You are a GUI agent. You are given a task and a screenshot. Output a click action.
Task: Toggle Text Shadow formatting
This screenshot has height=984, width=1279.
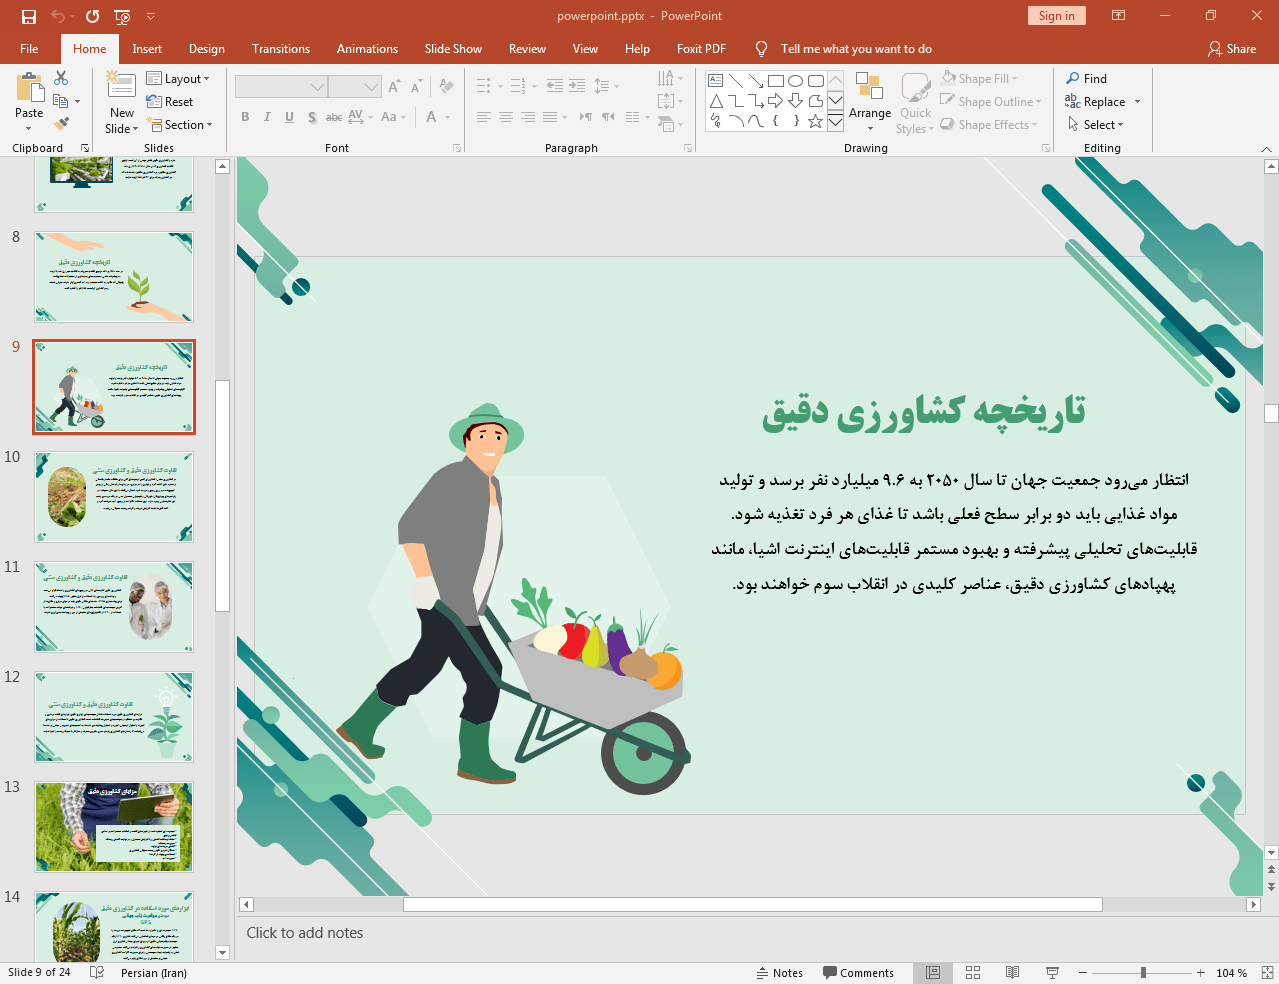click(x=312, y=117)
